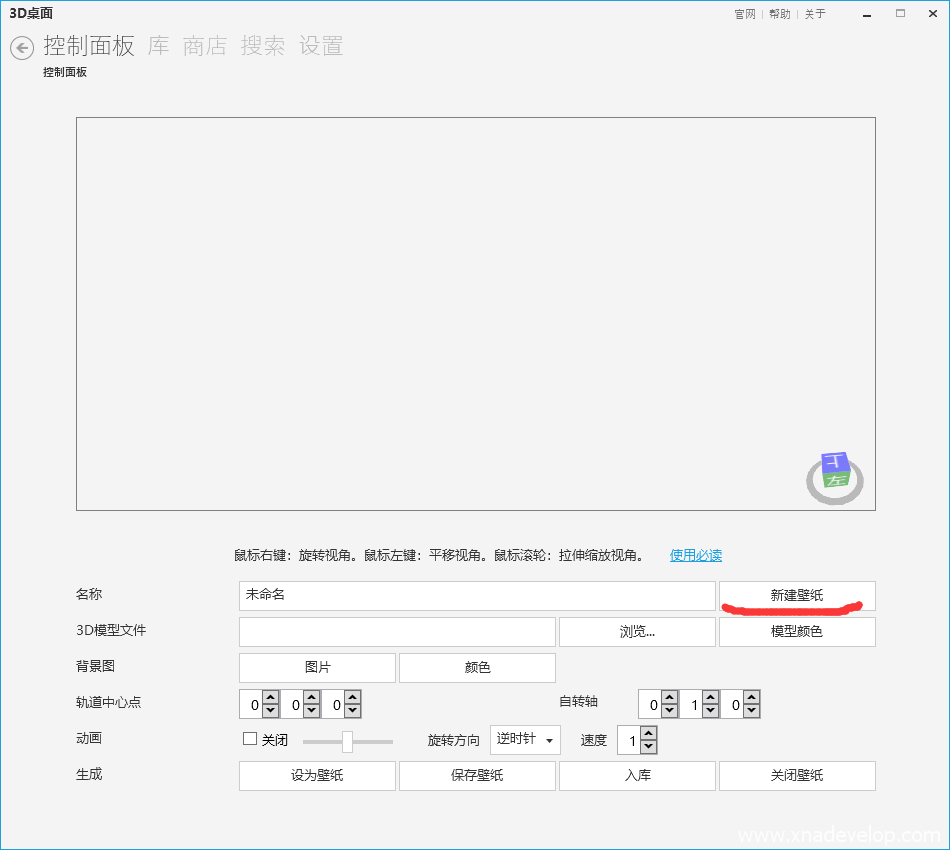
Task: Click the 新建壁纸 button
Action: (x=797, y=595)
